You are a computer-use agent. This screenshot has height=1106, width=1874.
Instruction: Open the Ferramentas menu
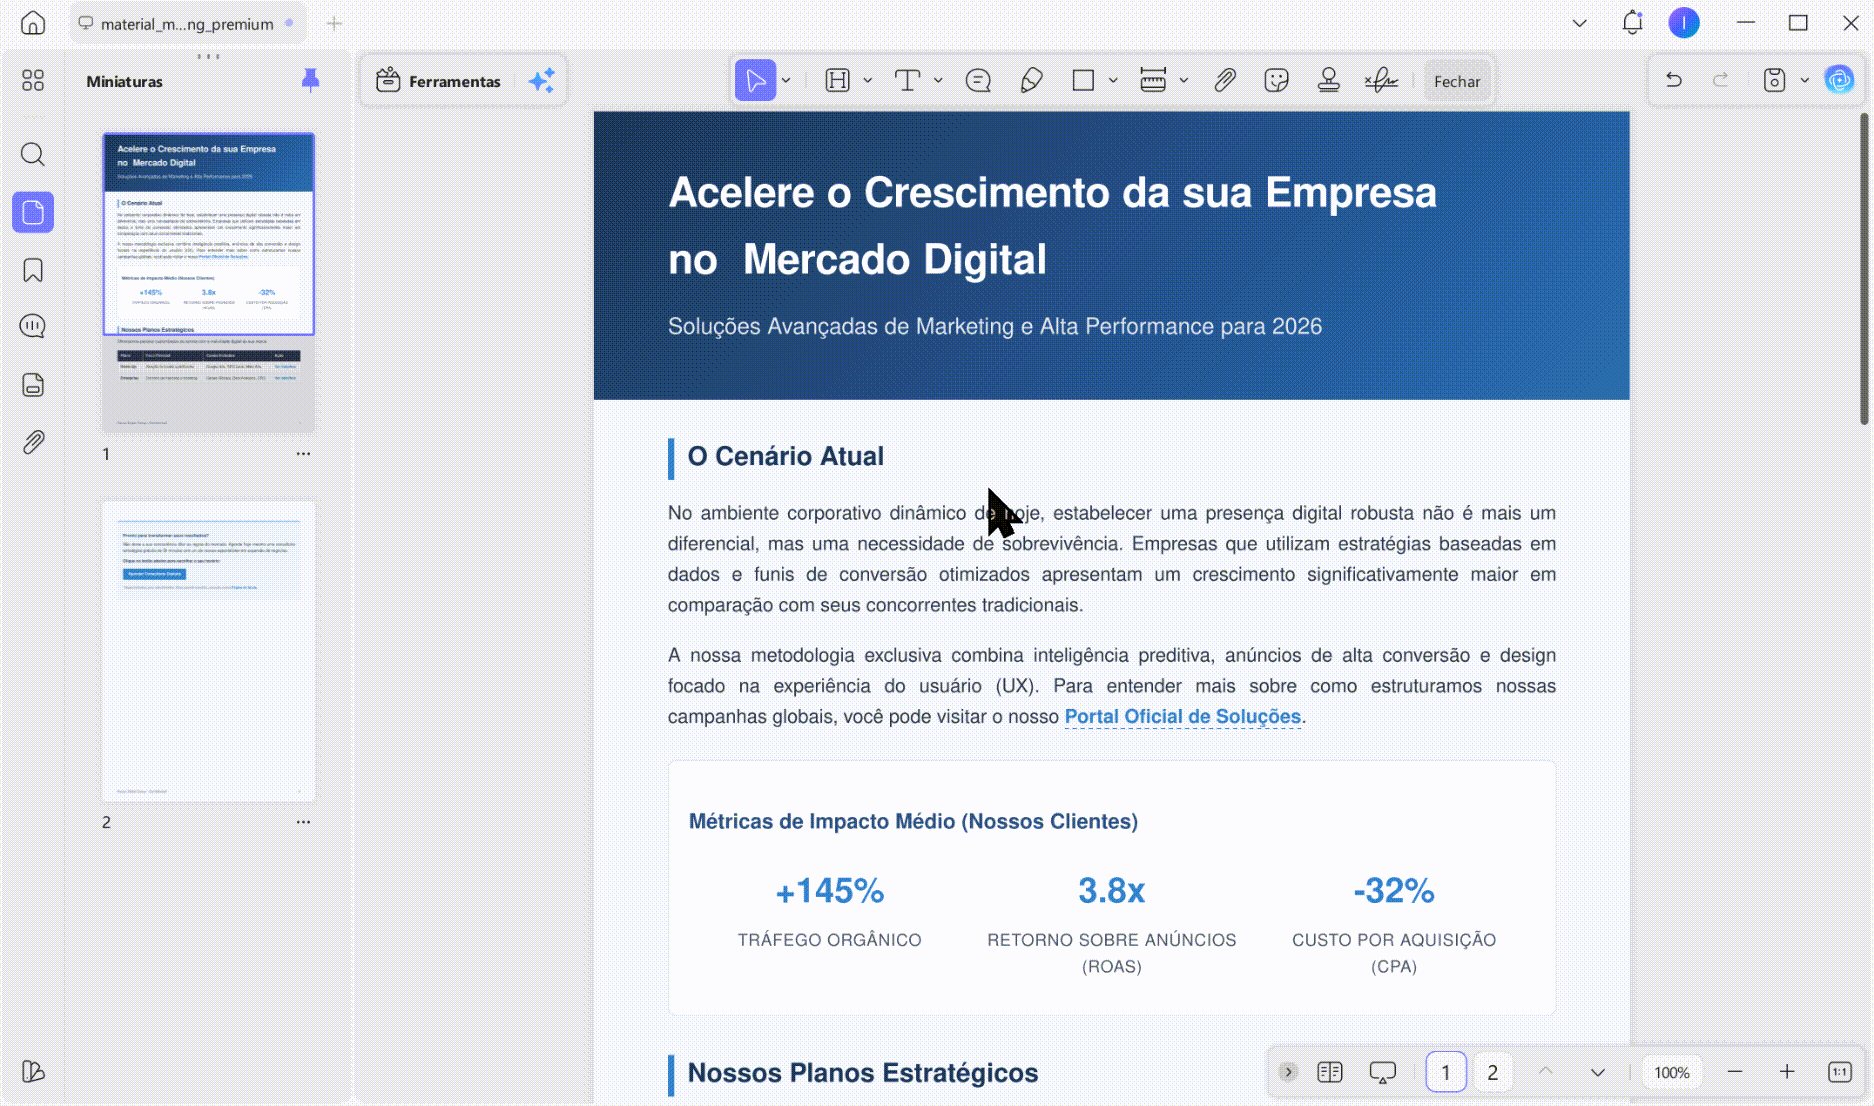point(438,81)
